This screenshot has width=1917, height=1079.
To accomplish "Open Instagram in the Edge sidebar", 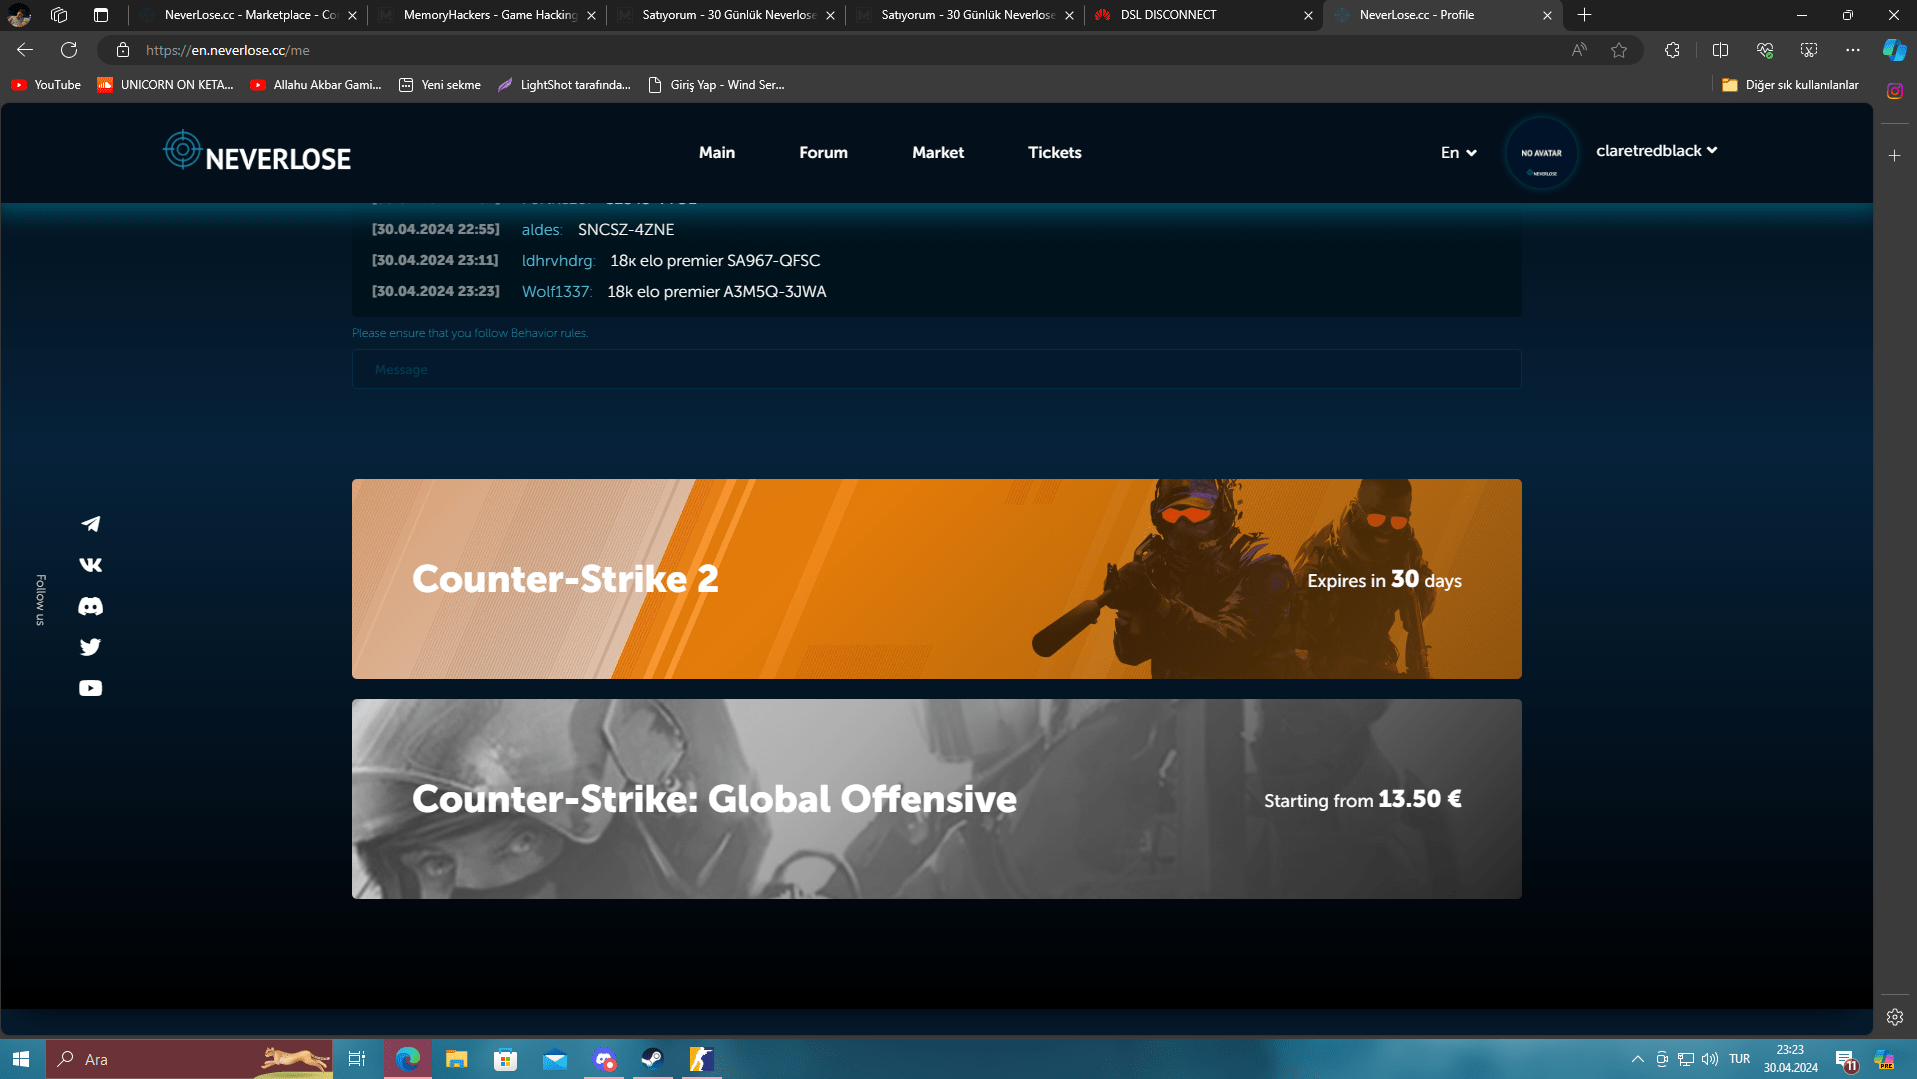I will pos(1895,91).
